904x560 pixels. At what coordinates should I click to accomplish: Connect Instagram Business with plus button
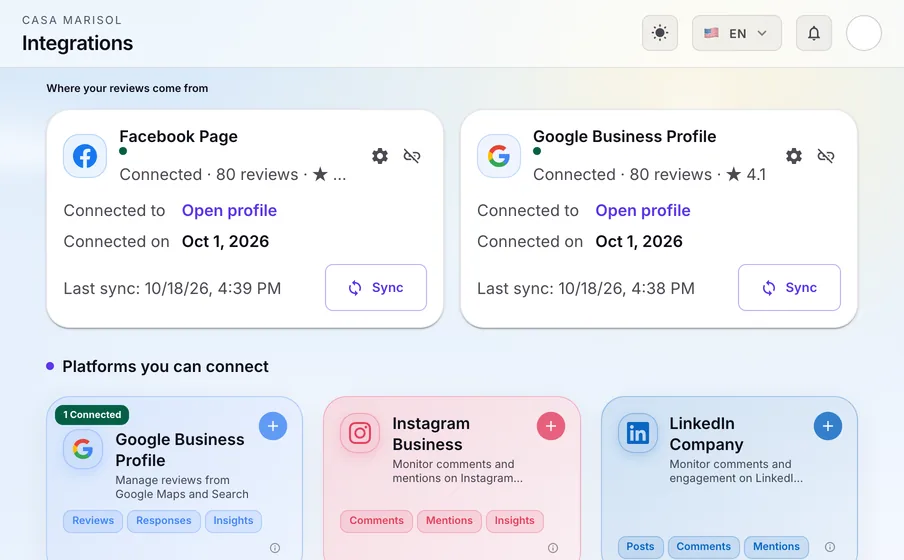[x=551, y=426]
